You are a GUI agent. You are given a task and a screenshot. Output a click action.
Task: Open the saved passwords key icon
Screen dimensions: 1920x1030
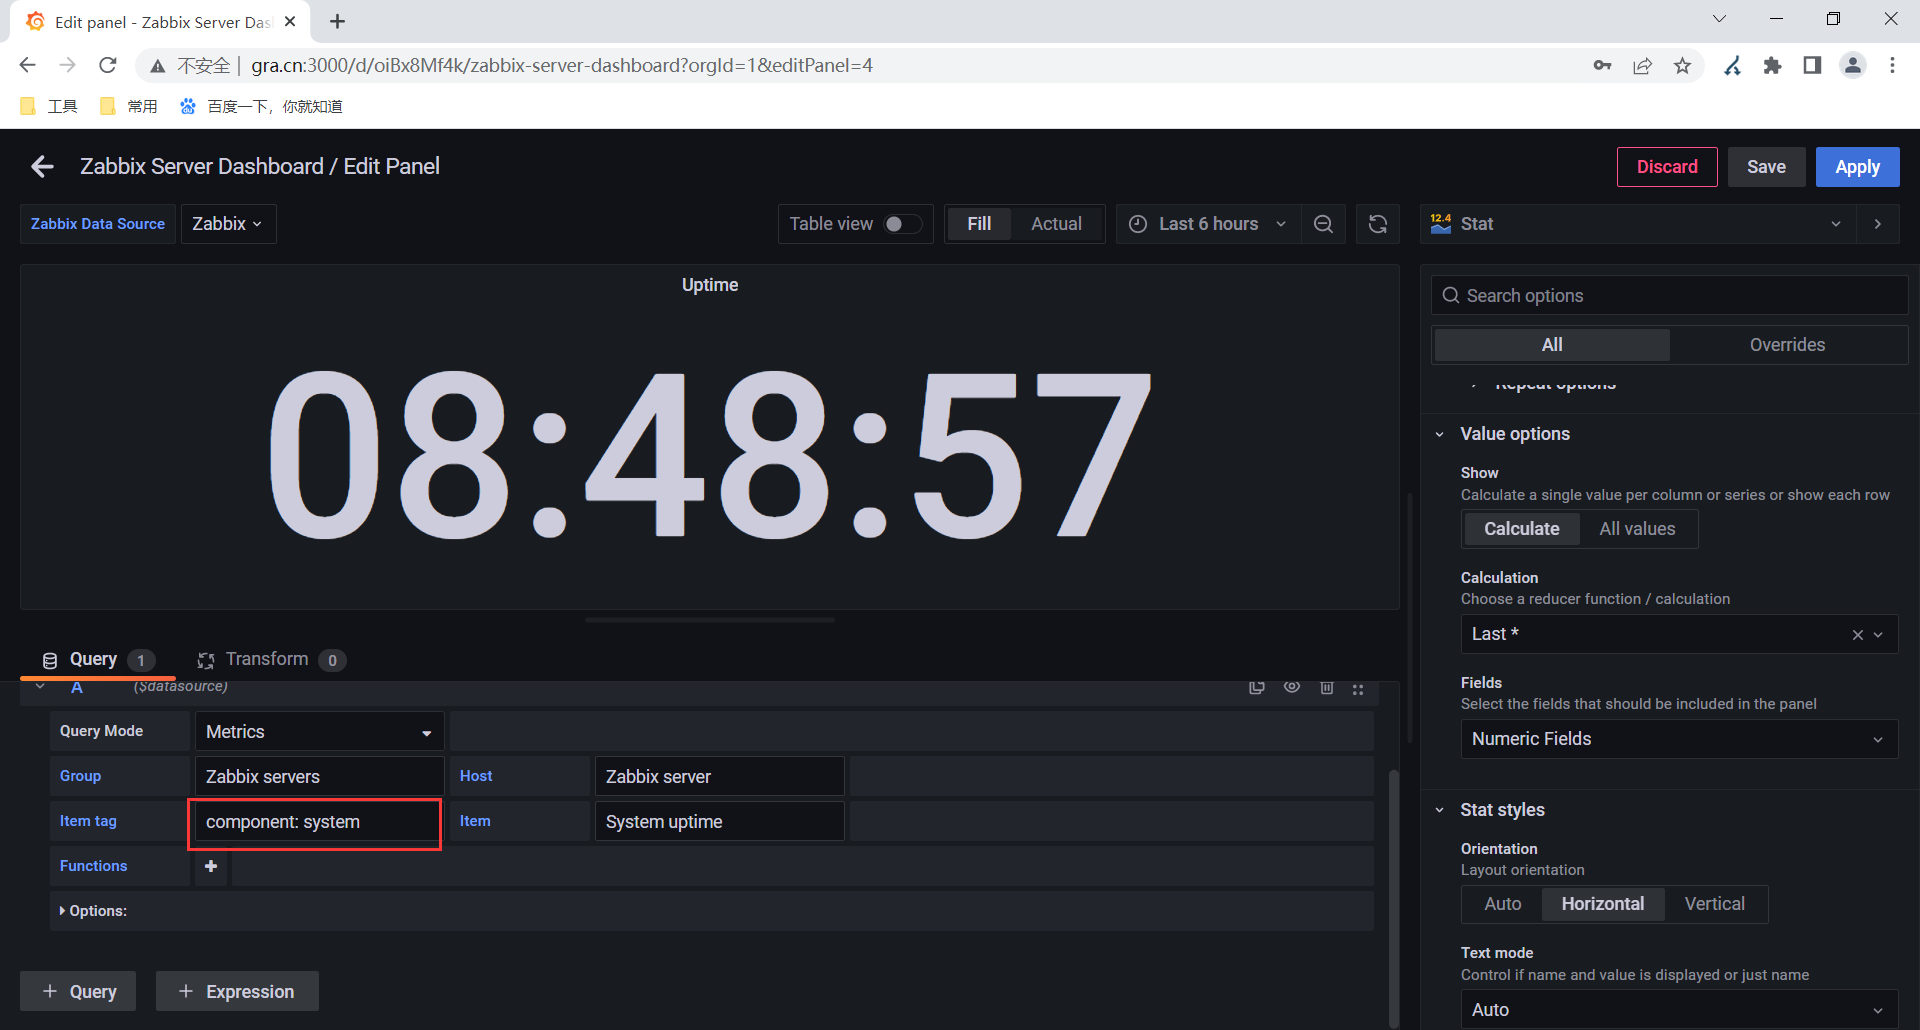tap(1602, 65)
